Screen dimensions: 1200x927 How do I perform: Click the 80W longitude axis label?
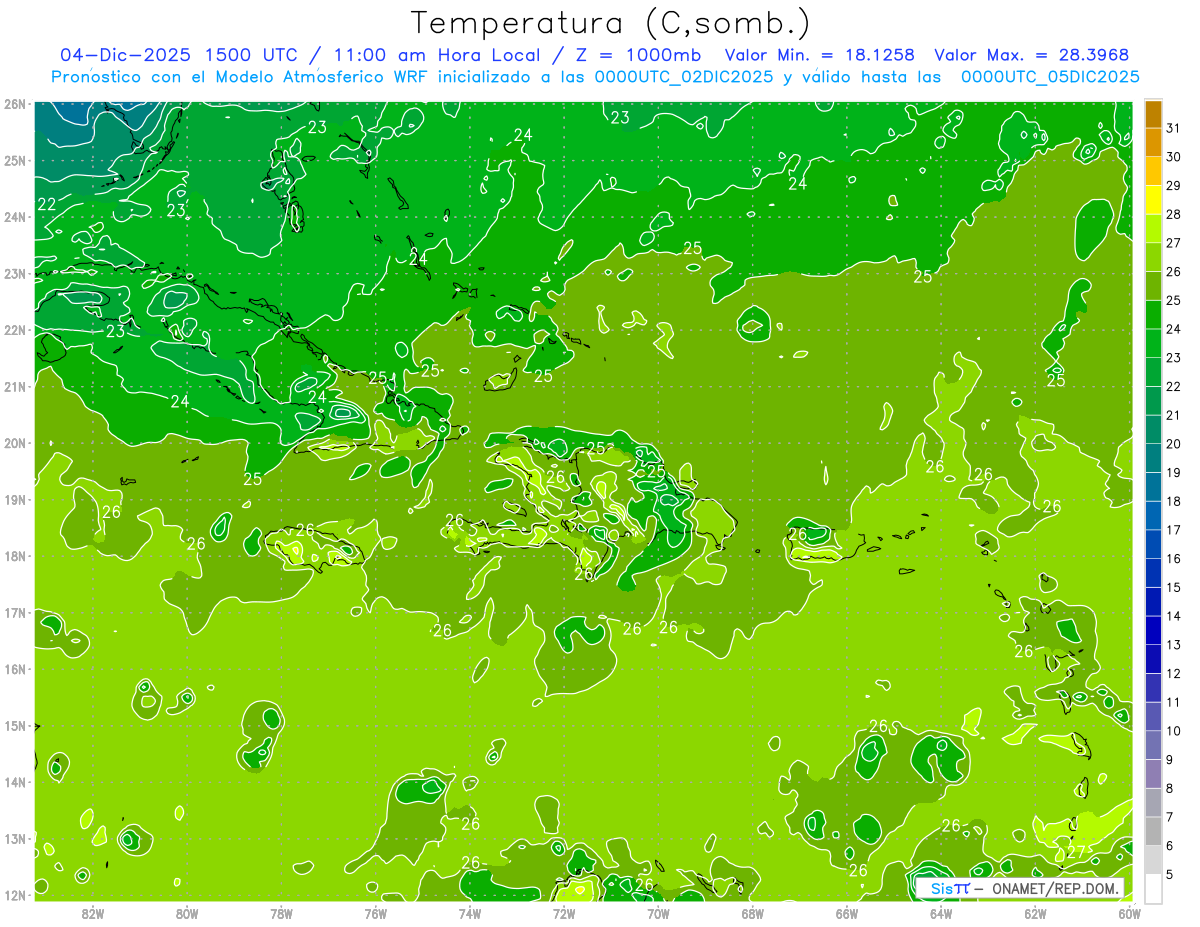[187, 913]
